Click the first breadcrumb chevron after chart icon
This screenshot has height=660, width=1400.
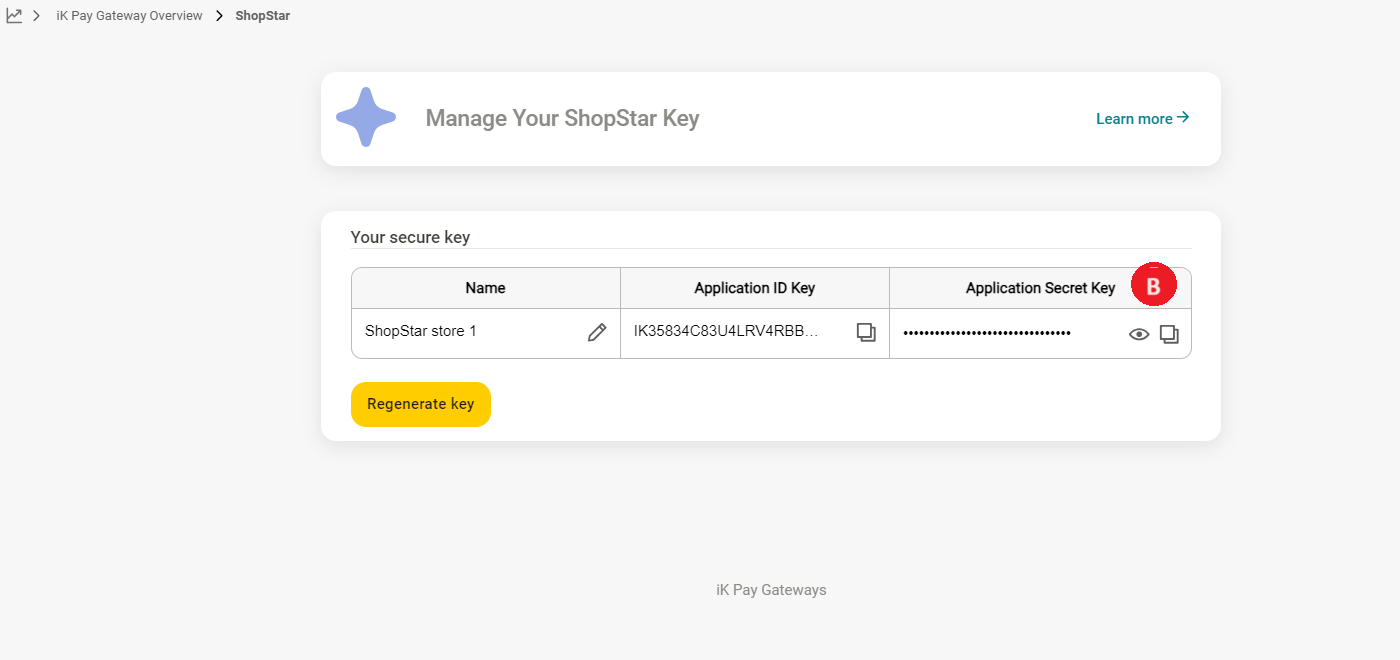tap(37, 16)
